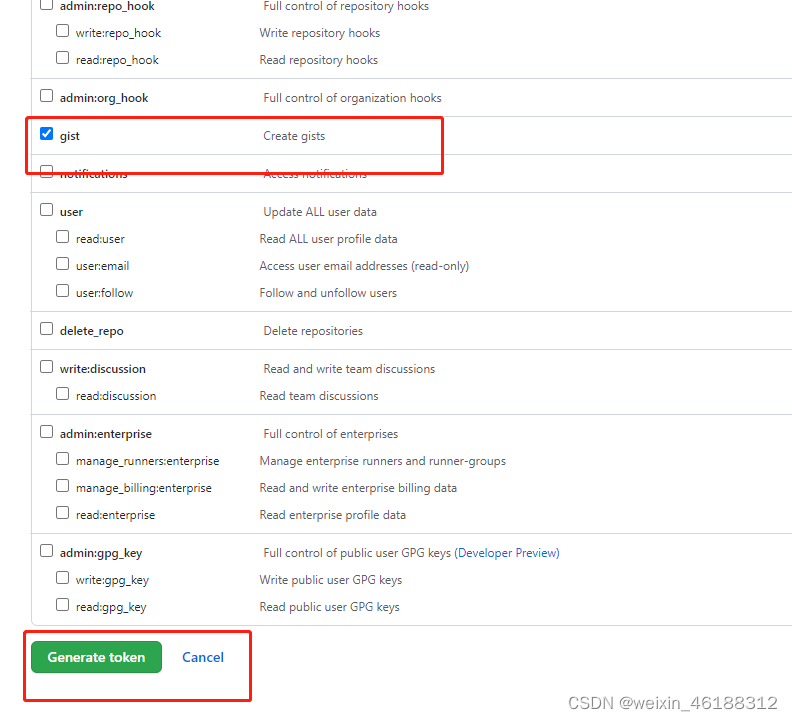The image size is (792, 721).
Task: Enable manage_runners:enterprise checkbox
Action: 63,459
